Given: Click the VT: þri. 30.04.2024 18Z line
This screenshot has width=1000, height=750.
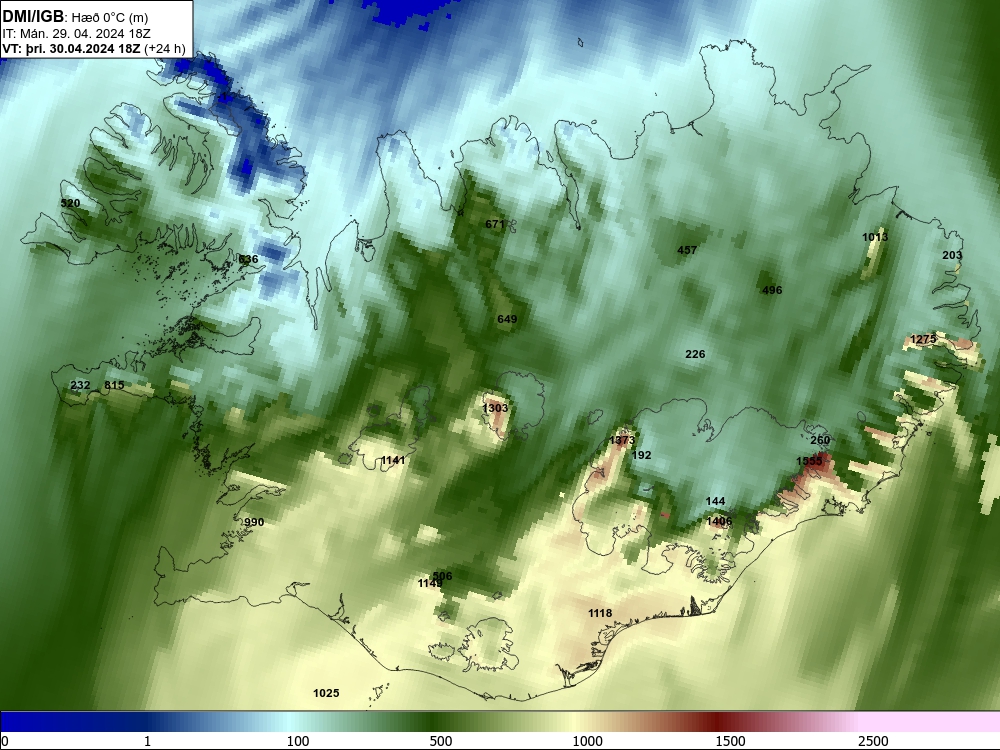Looking at the screenshot, I should (x=71, y=49).
